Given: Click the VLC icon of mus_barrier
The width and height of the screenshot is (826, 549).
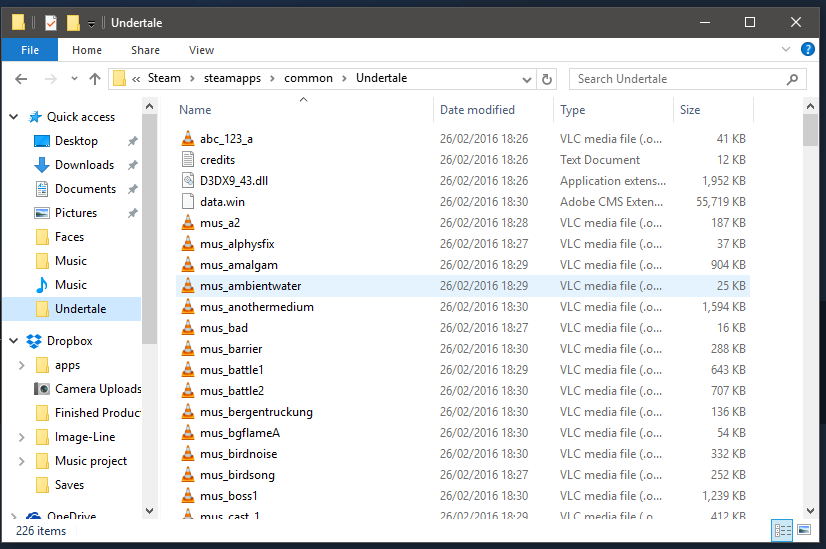Looking at the screenshot, I should pos(187,349).
